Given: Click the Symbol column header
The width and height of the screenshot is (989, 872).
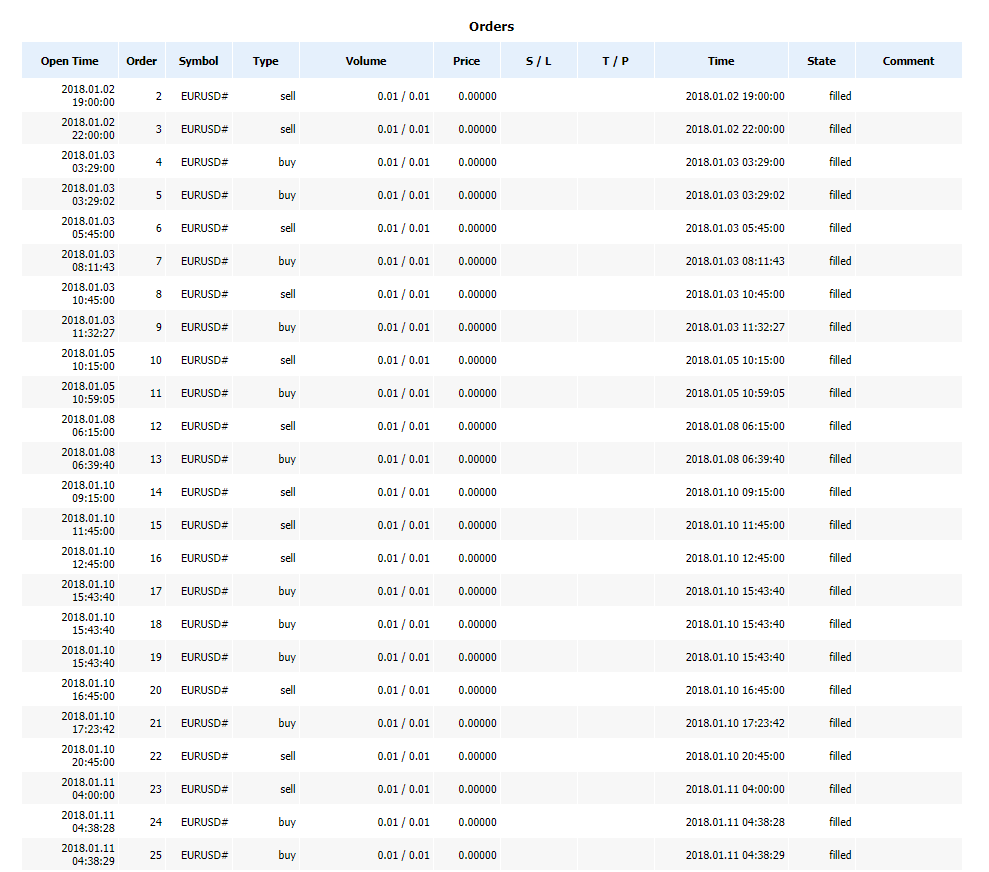Looking at the screenshot, I should click(199, 61).
